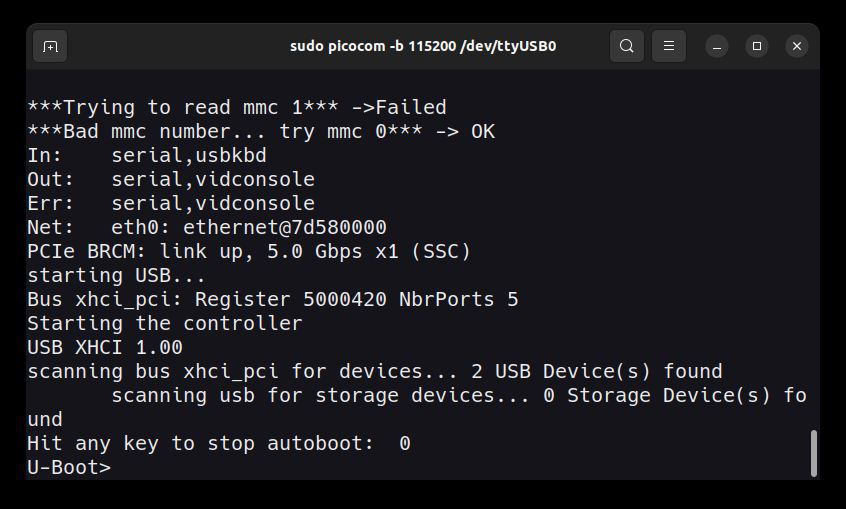This screenshot has width=846, height=509.
Task: Click the window title picocom text
Action: tap(422, 46)
